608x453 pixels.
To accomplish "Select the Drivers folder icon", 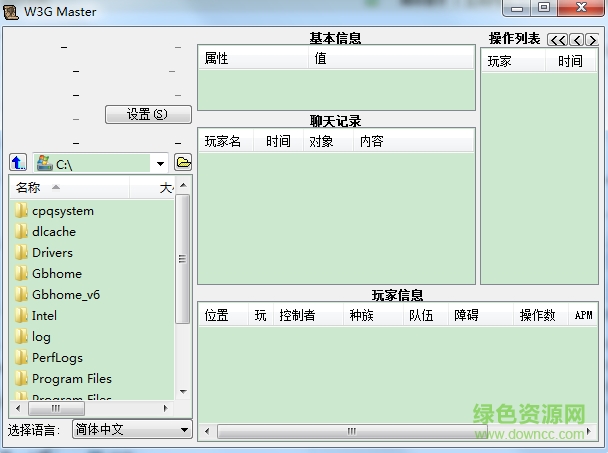I will click(21, 252).
